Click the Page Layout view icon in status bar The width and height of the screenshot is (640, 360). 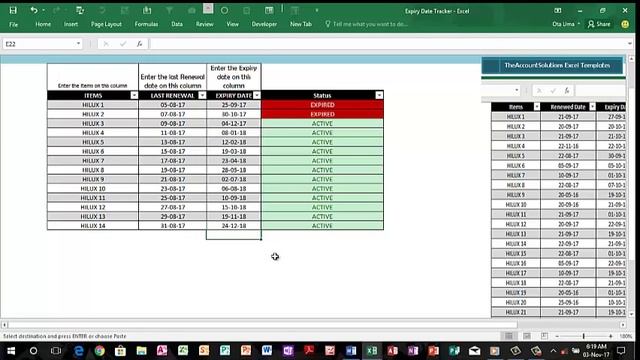pos(527,336)
